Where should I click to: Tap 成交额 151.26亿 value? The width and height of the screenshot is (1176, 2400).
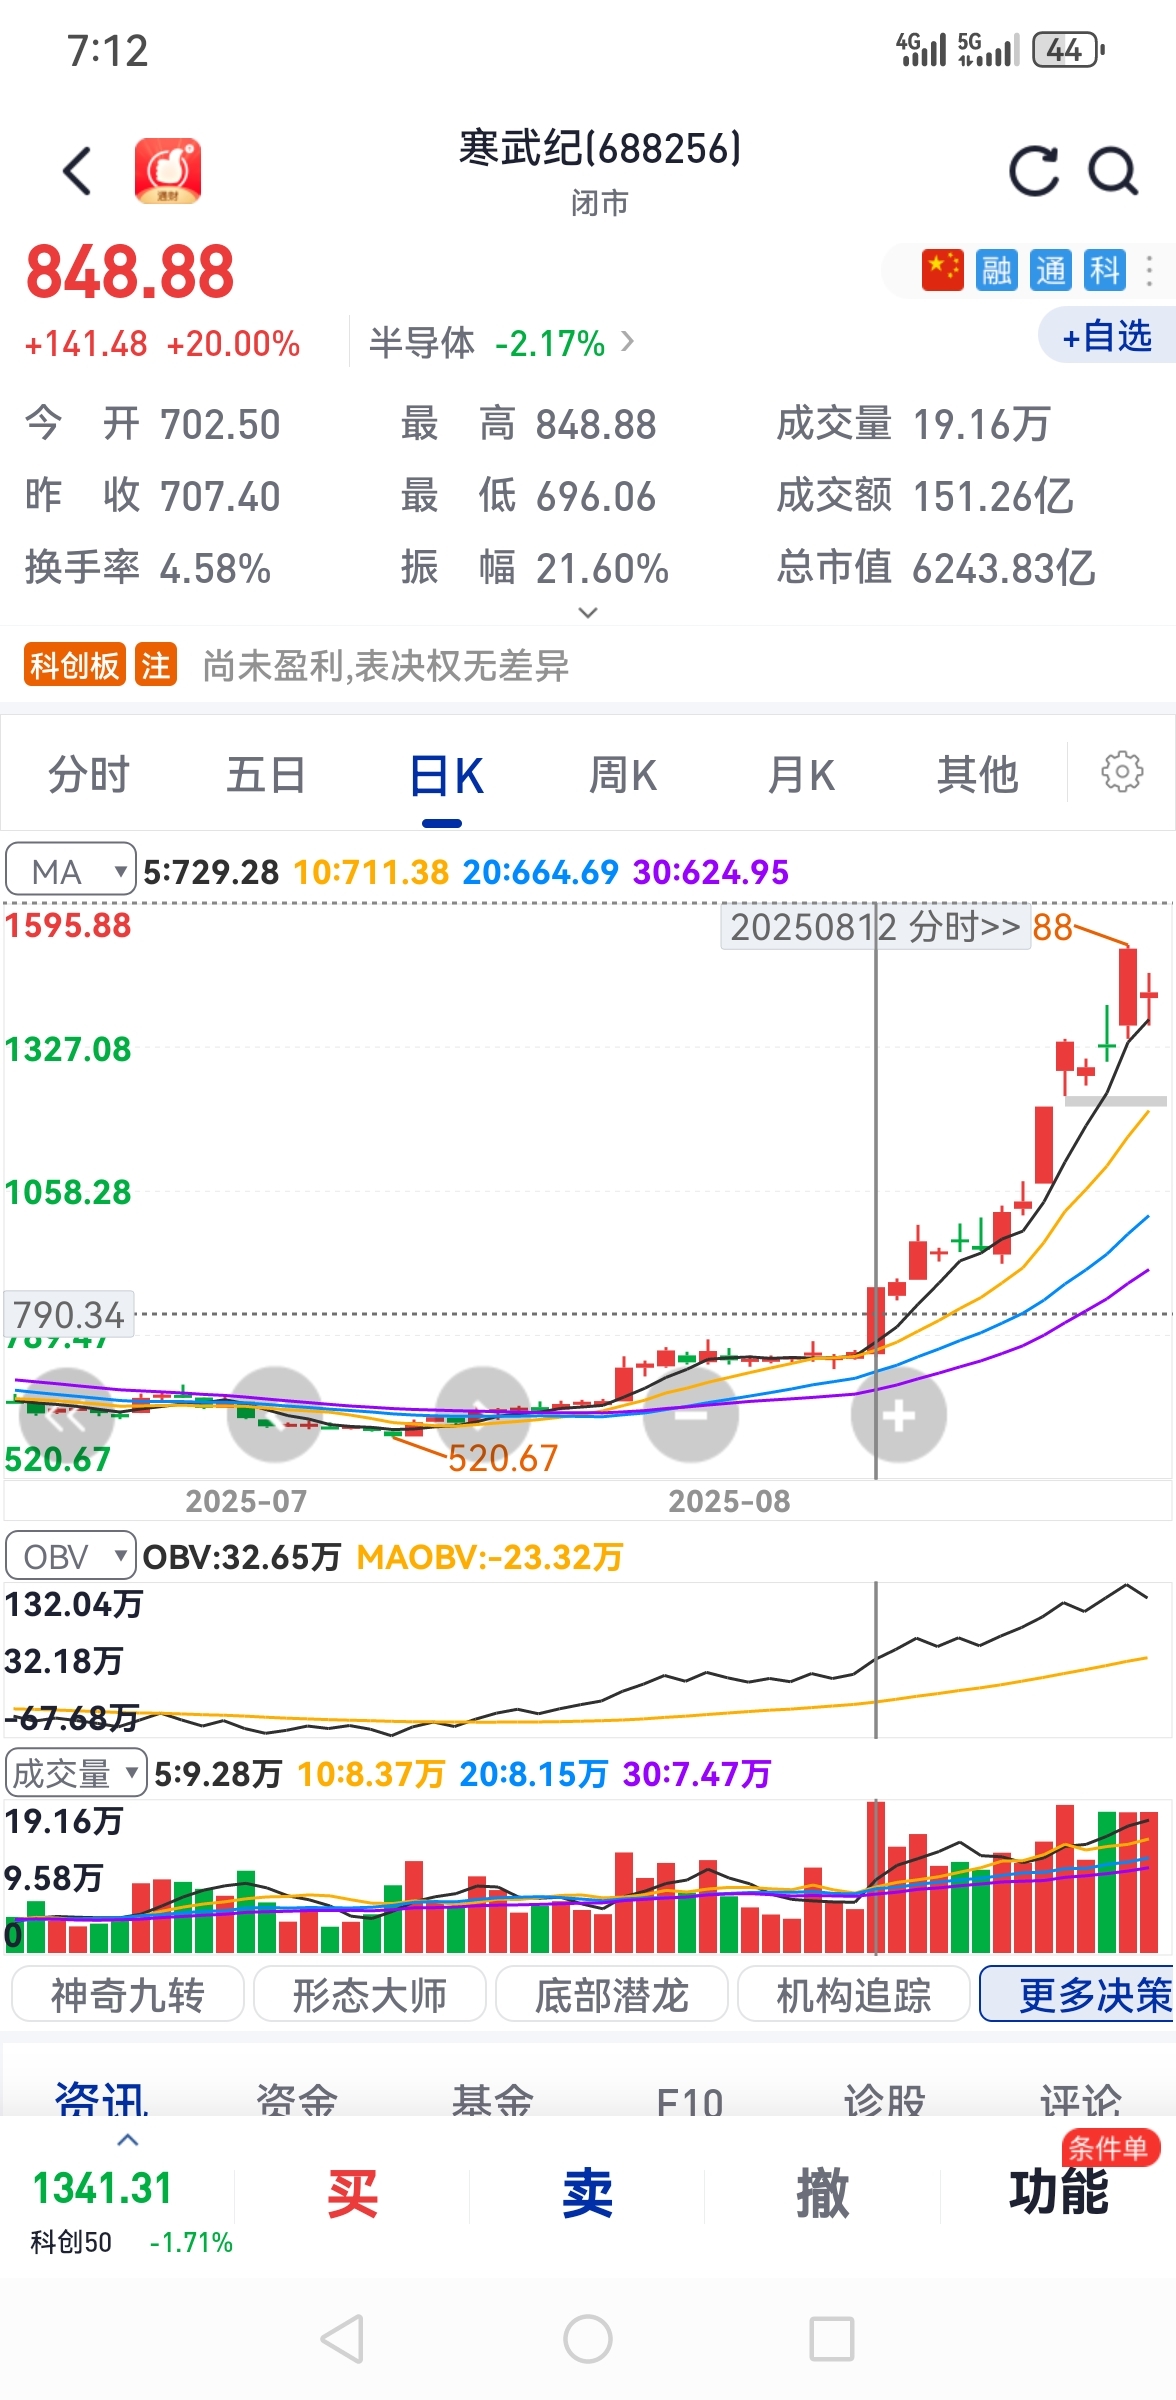(924, 495)
